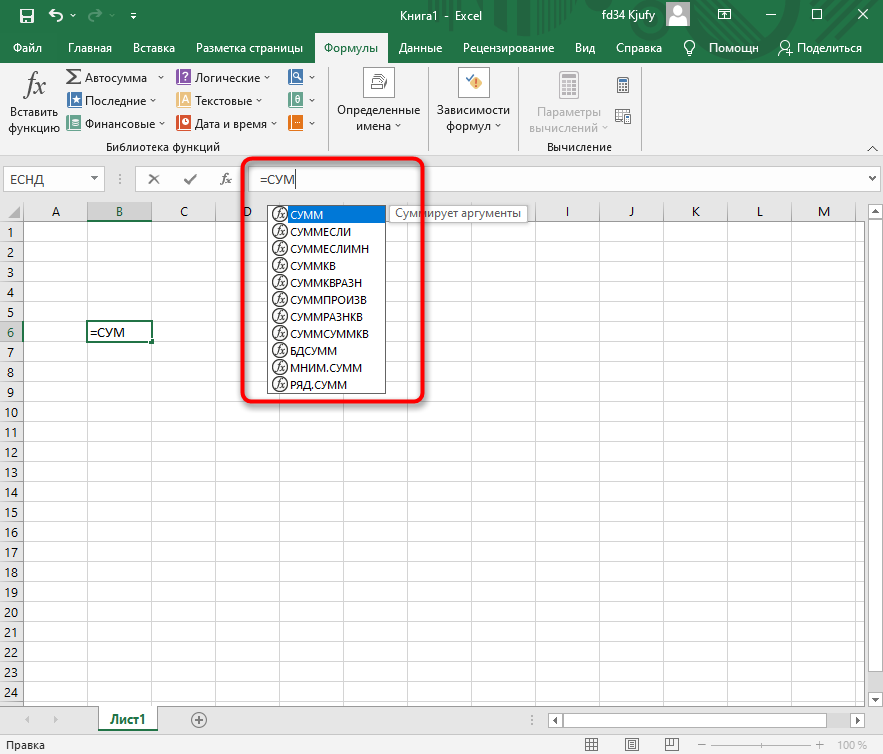Confirm the formula with the checkmark icon

click(x=189, y=179)
